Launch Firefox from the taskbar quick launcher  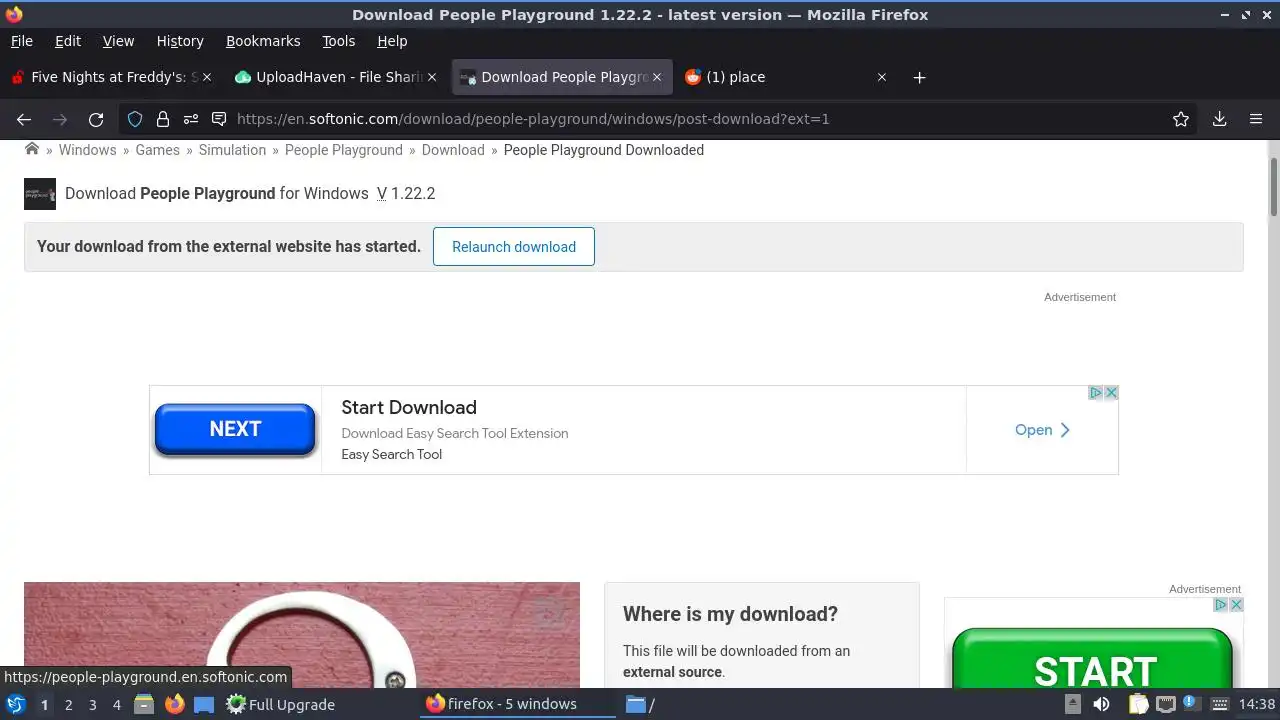click(x=174, y=704)
